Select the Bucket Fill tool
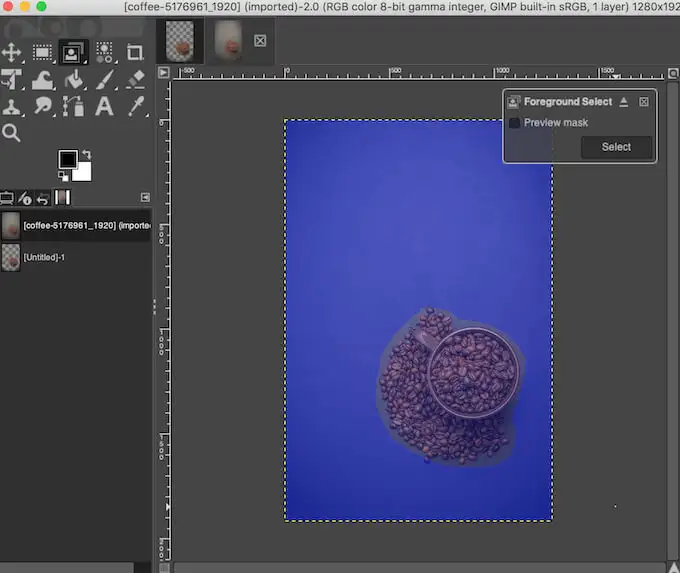Screen dimensions: 680x573 pos(74,80)
